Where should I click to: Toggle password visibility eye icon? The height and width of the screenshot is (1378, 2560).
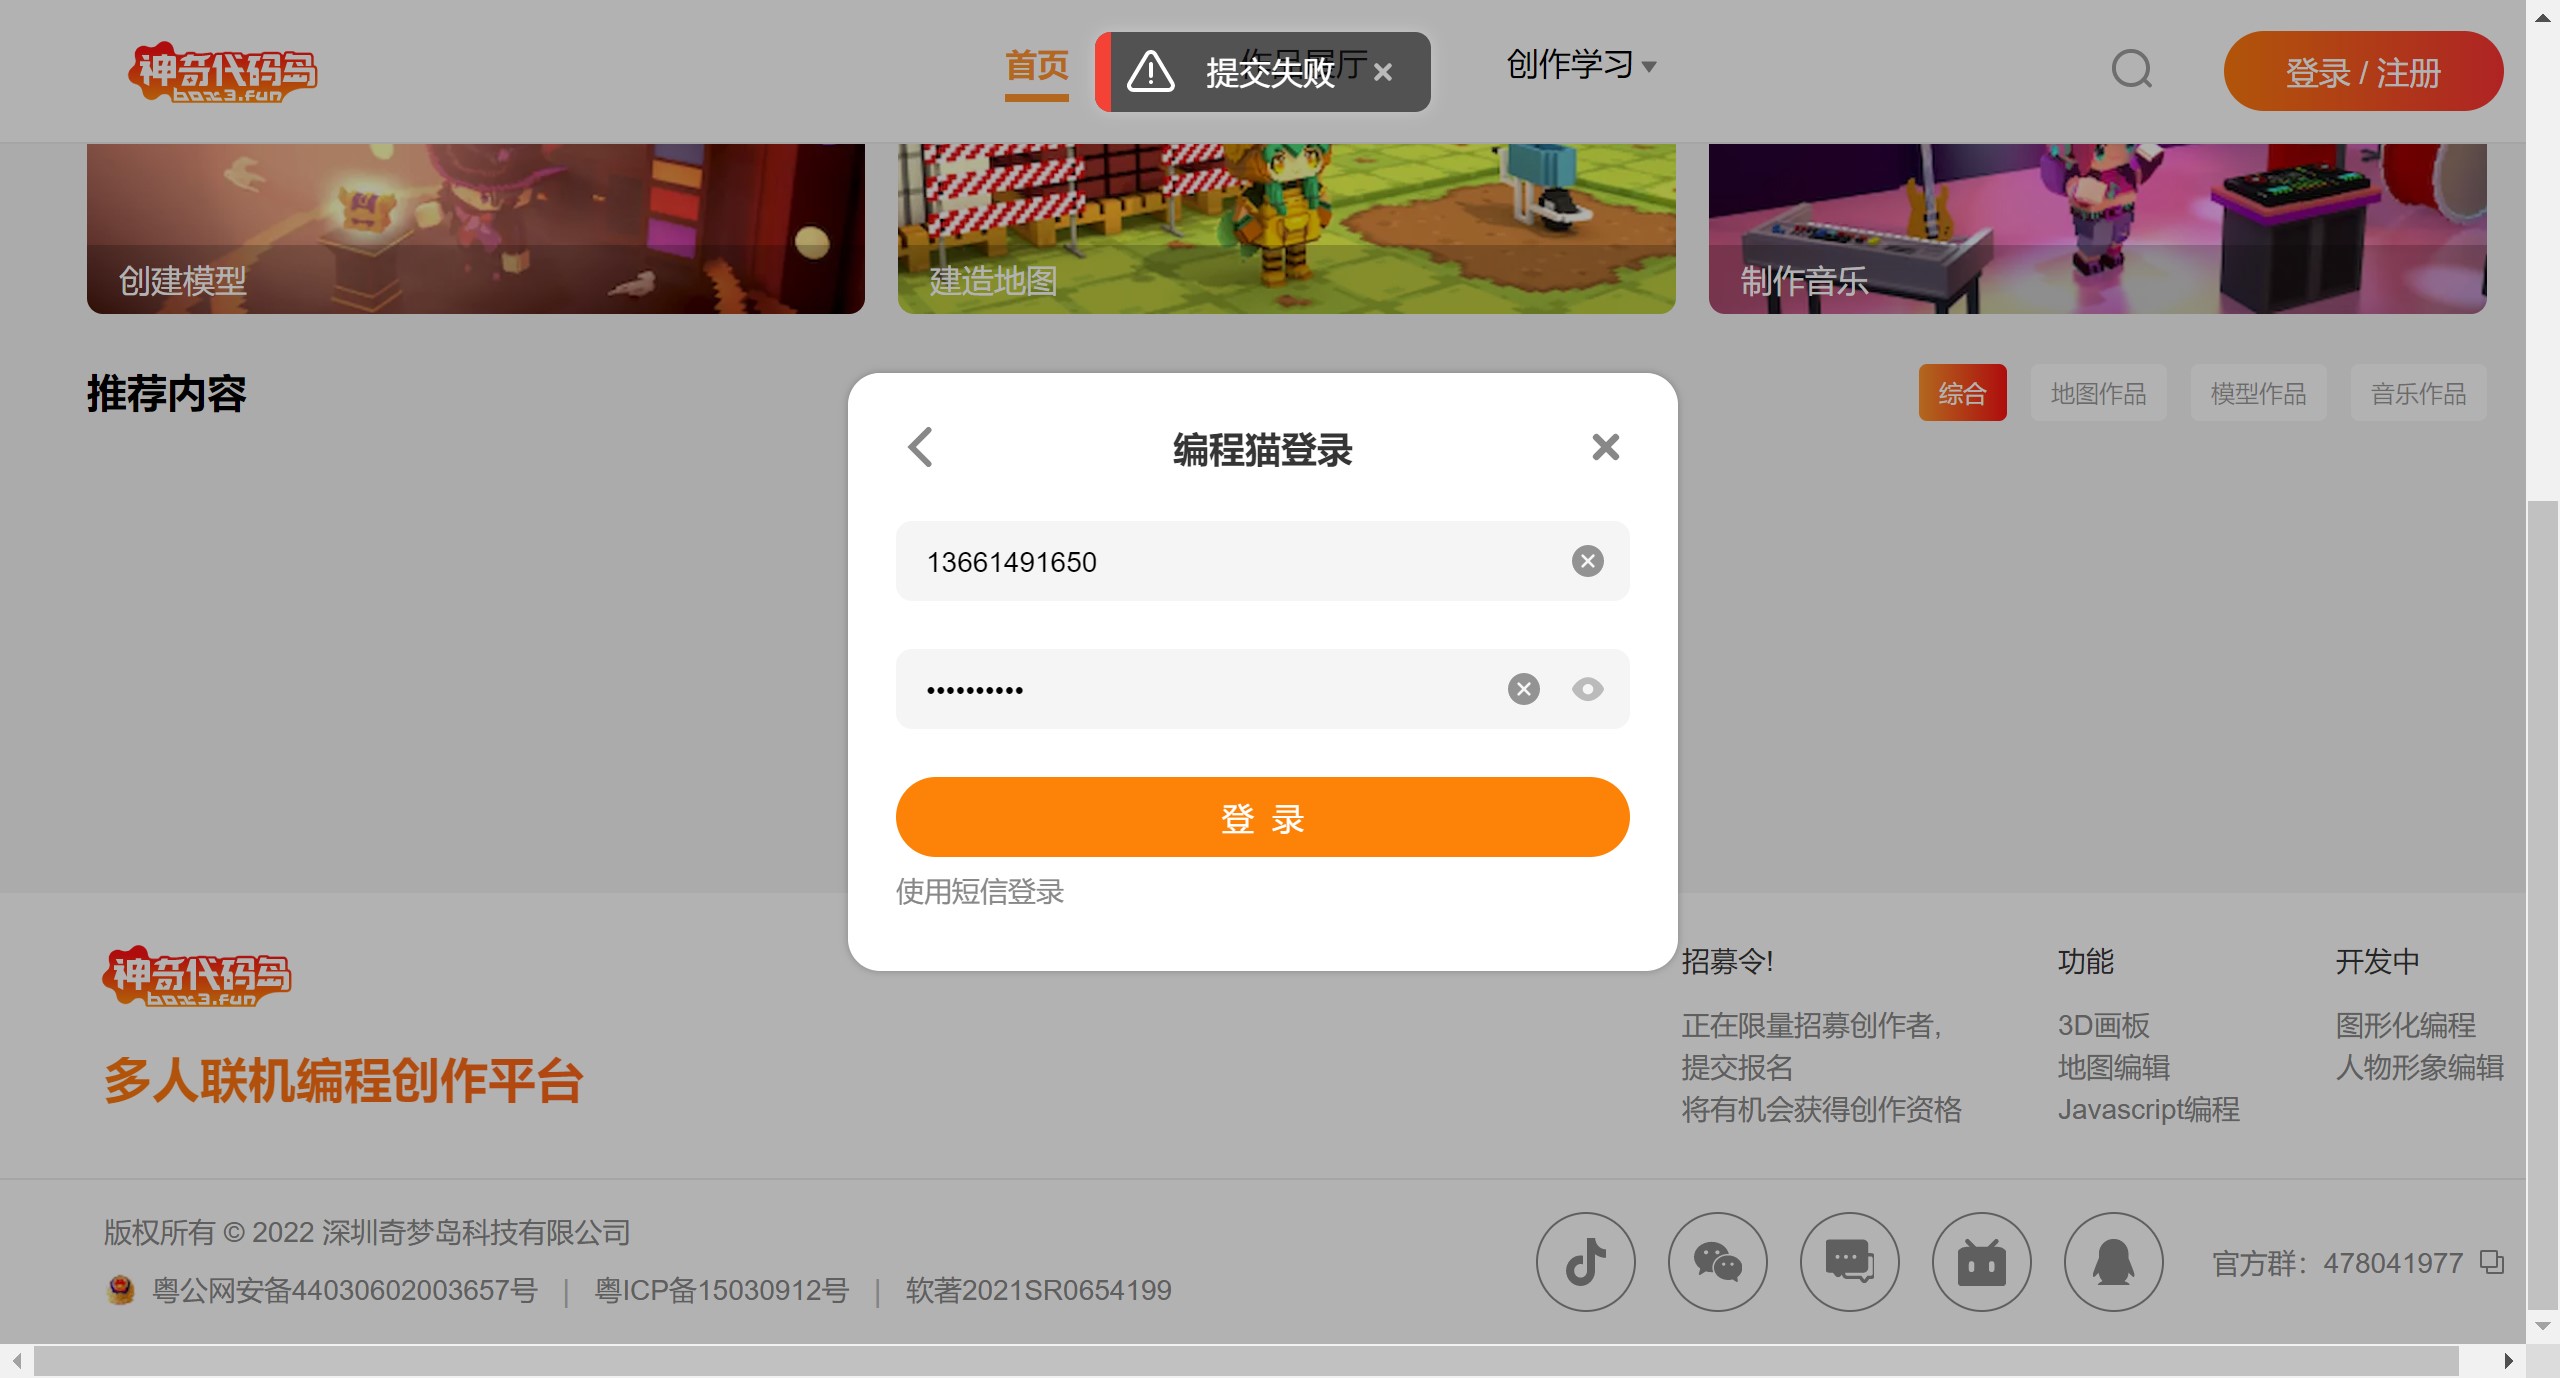(1587, 689)
